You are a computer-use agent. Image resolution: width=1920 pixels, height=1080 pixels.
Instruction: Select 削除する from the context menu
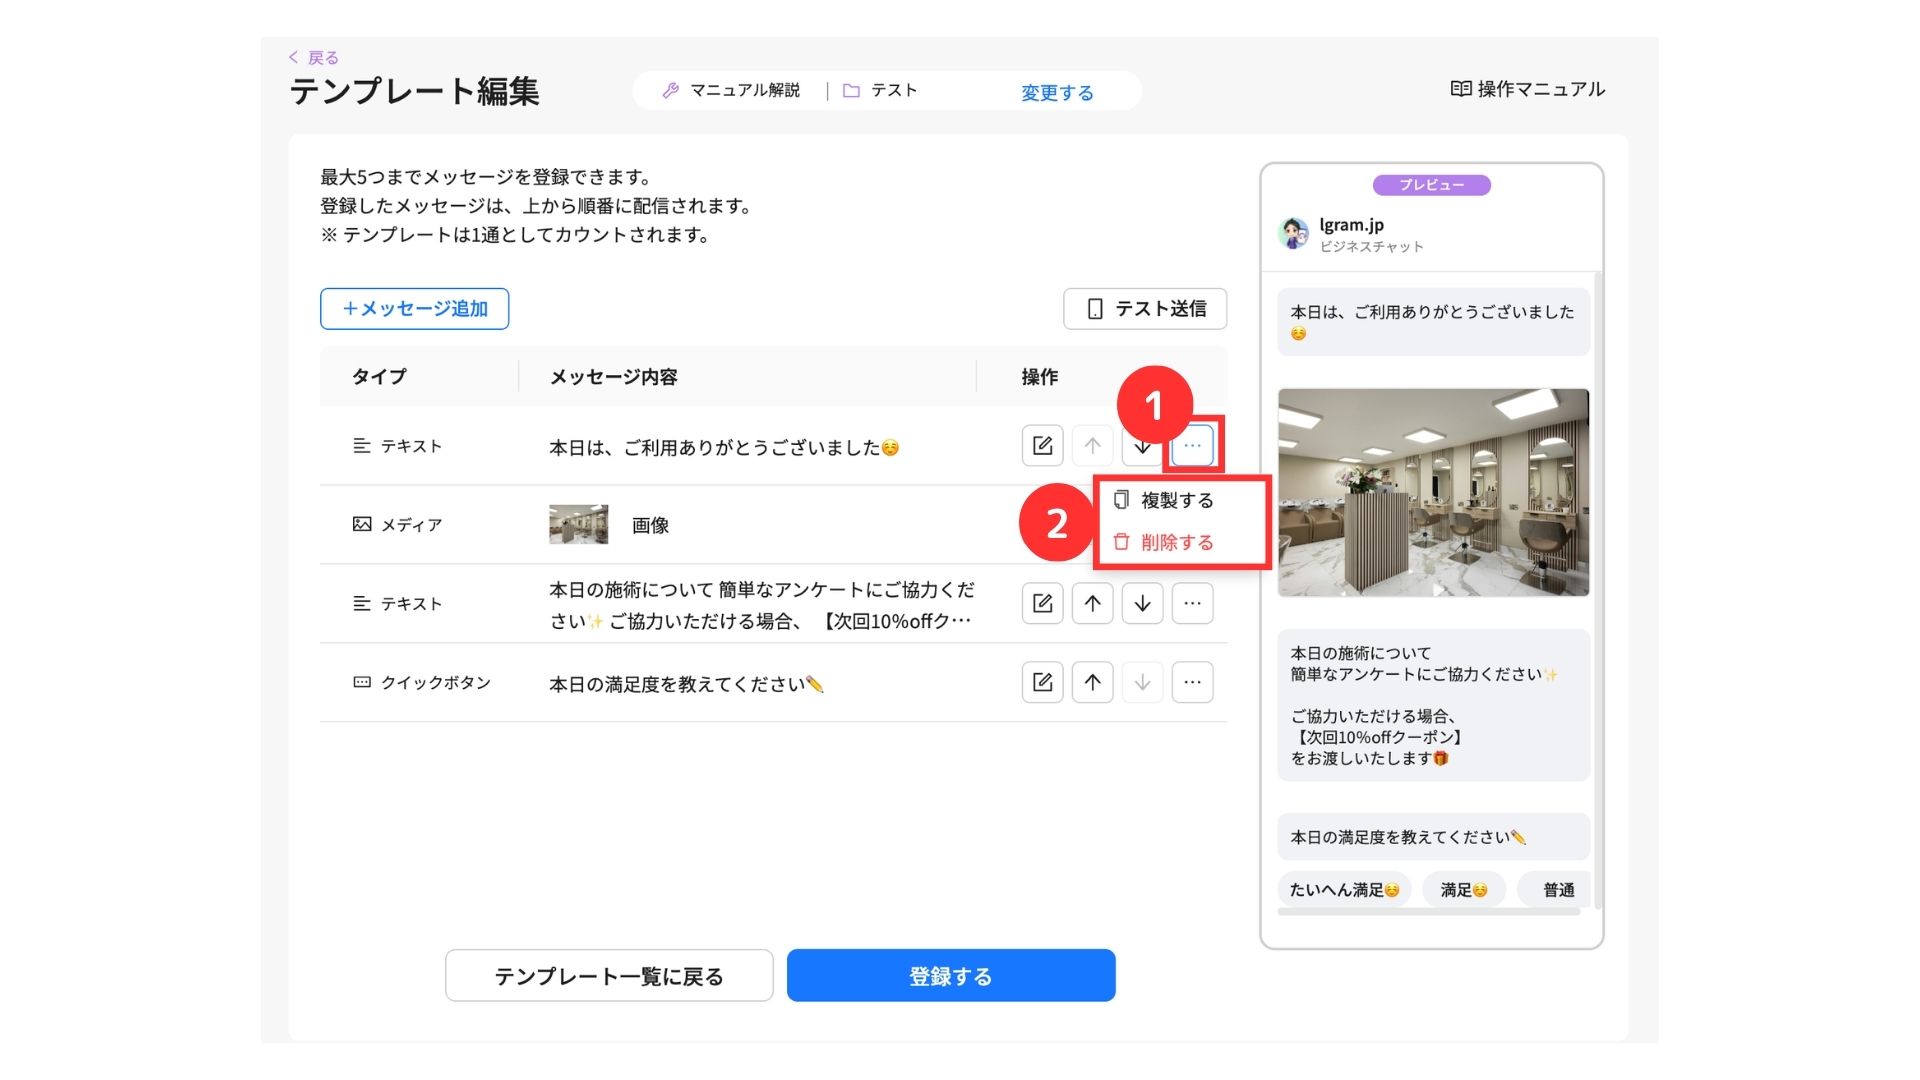click(x=1176, y=542)
